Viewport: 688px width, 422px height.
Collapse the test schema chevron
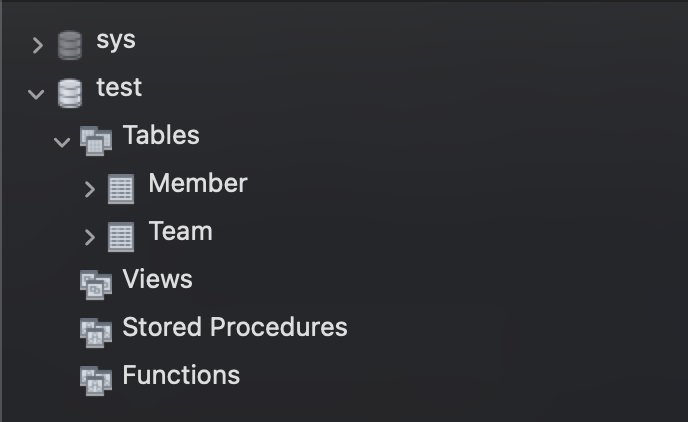(x=36, y=94)
